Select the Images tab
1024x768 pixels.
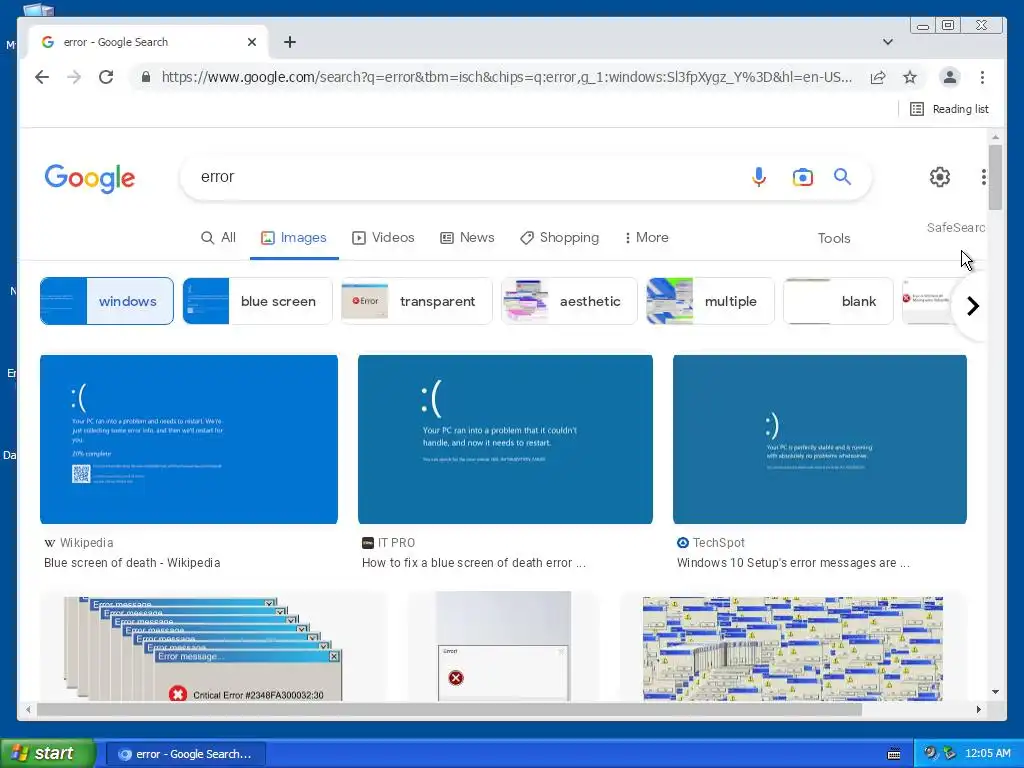pos(294,238)
